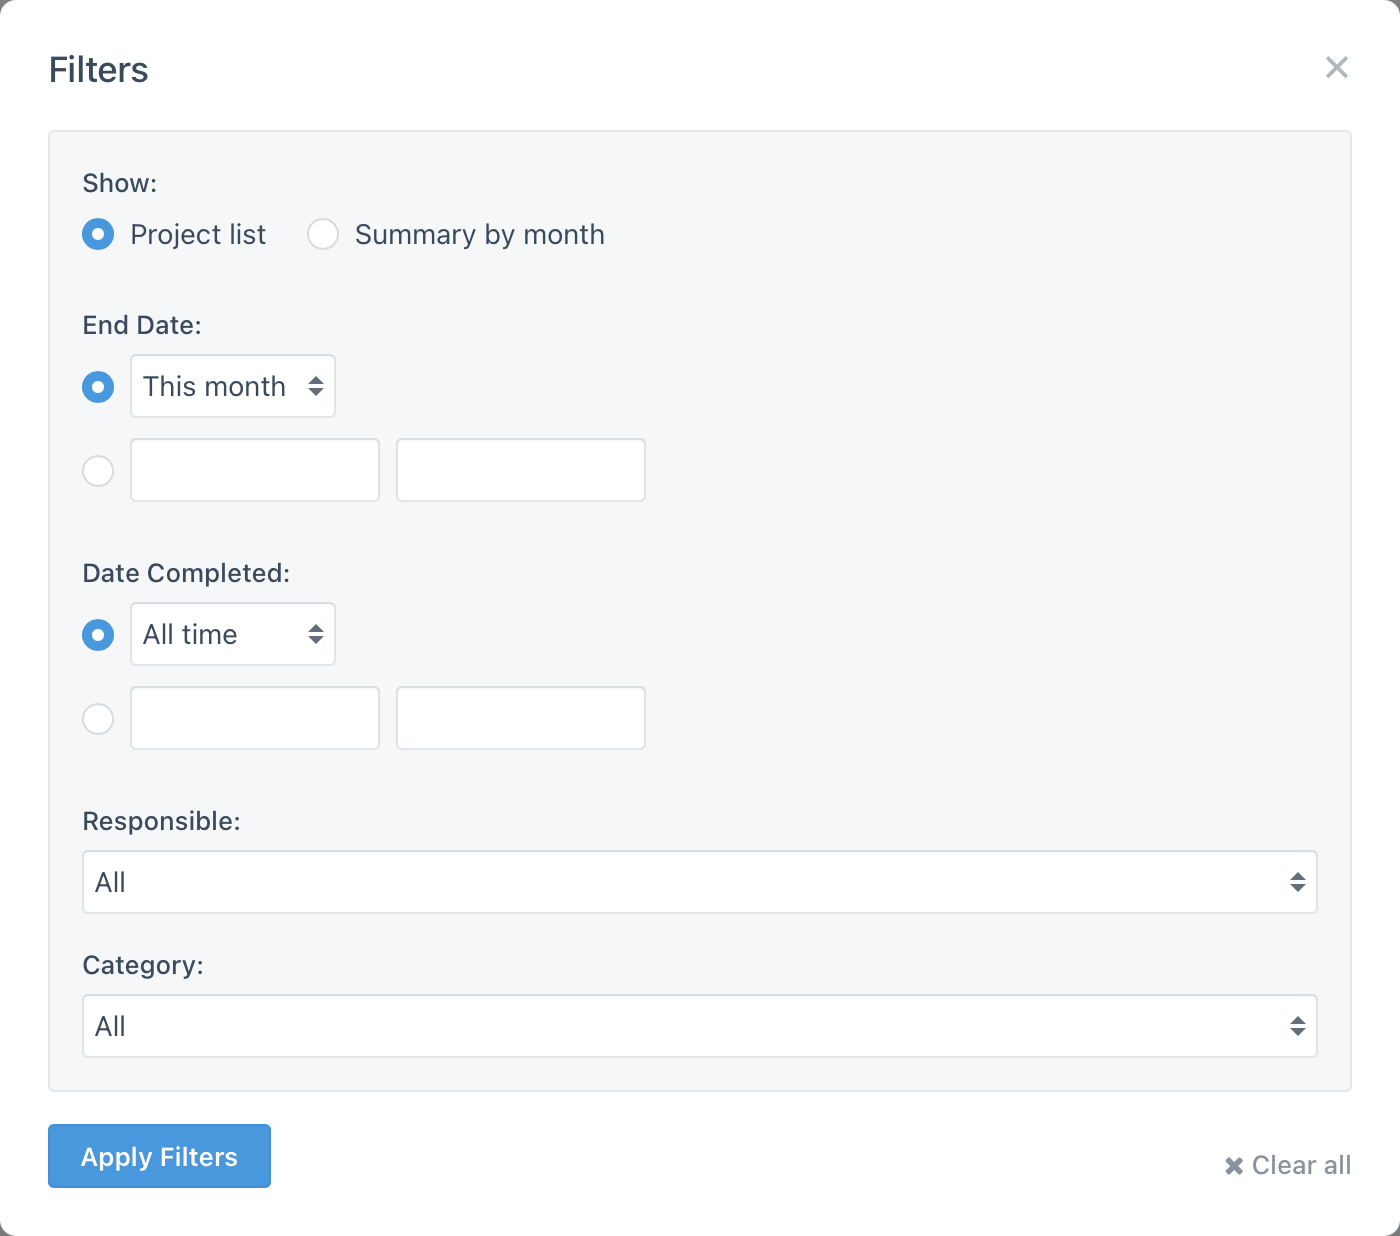This screenshot has width=1400, height=1236.
Task: Click the Clear all link
Action: [1300, 1165]
